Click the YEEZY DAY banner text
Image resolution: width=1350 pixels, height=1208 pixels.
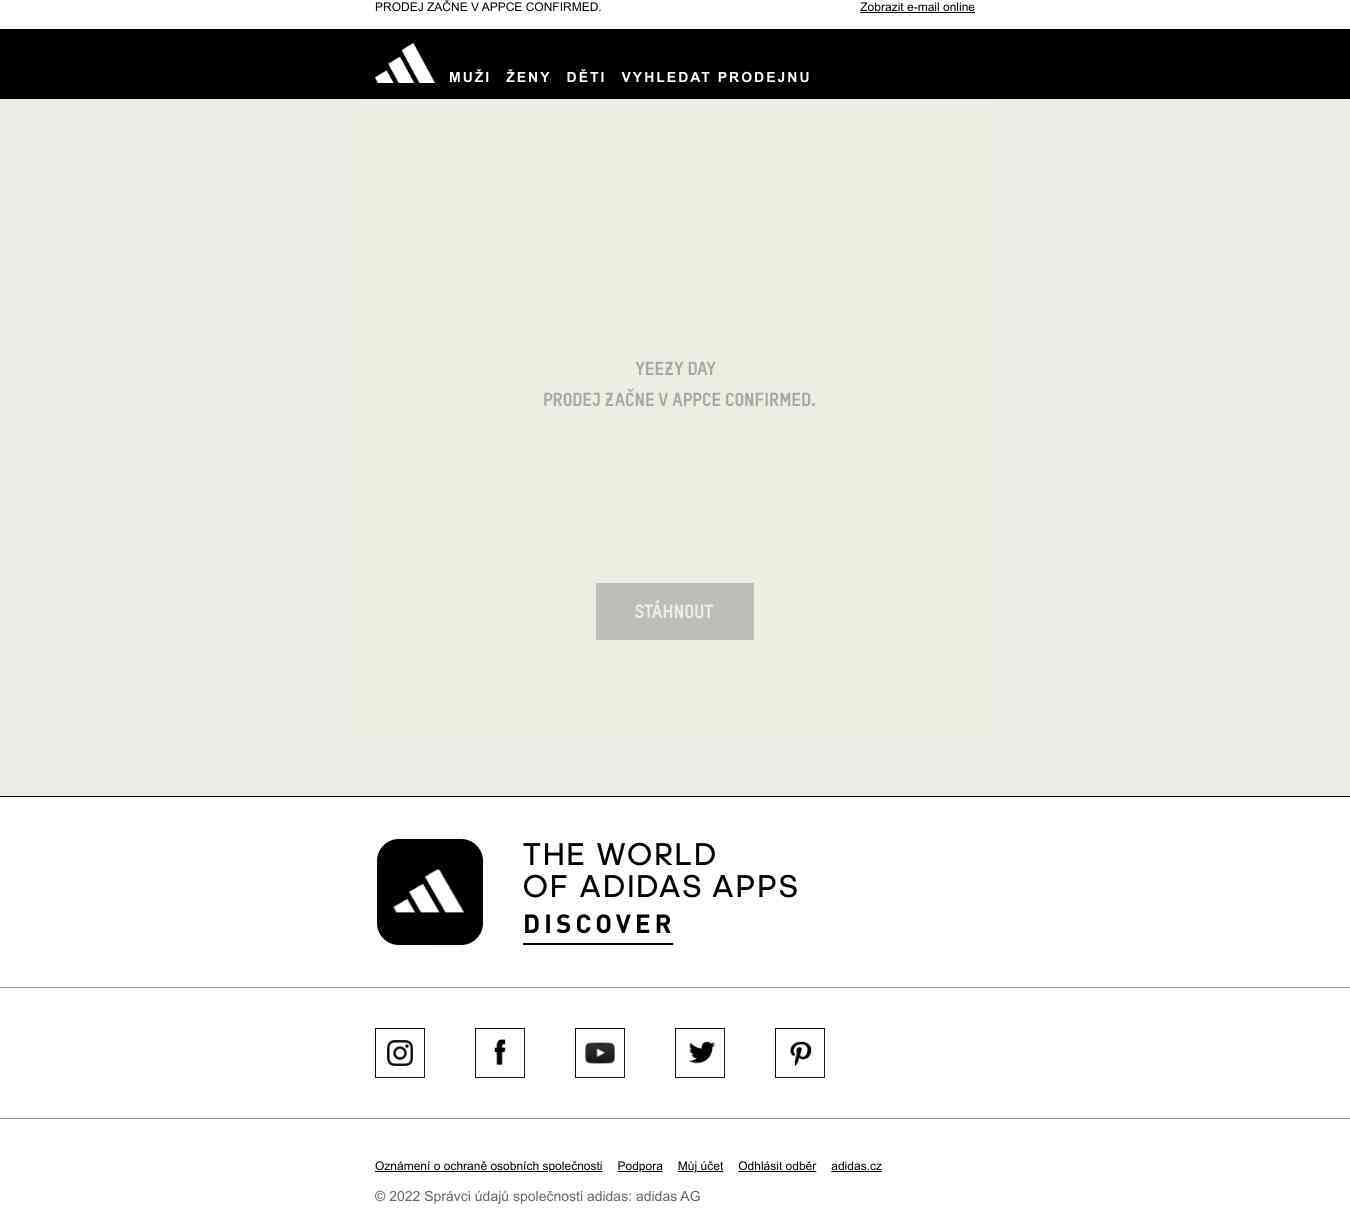click(x=675, y=369)
